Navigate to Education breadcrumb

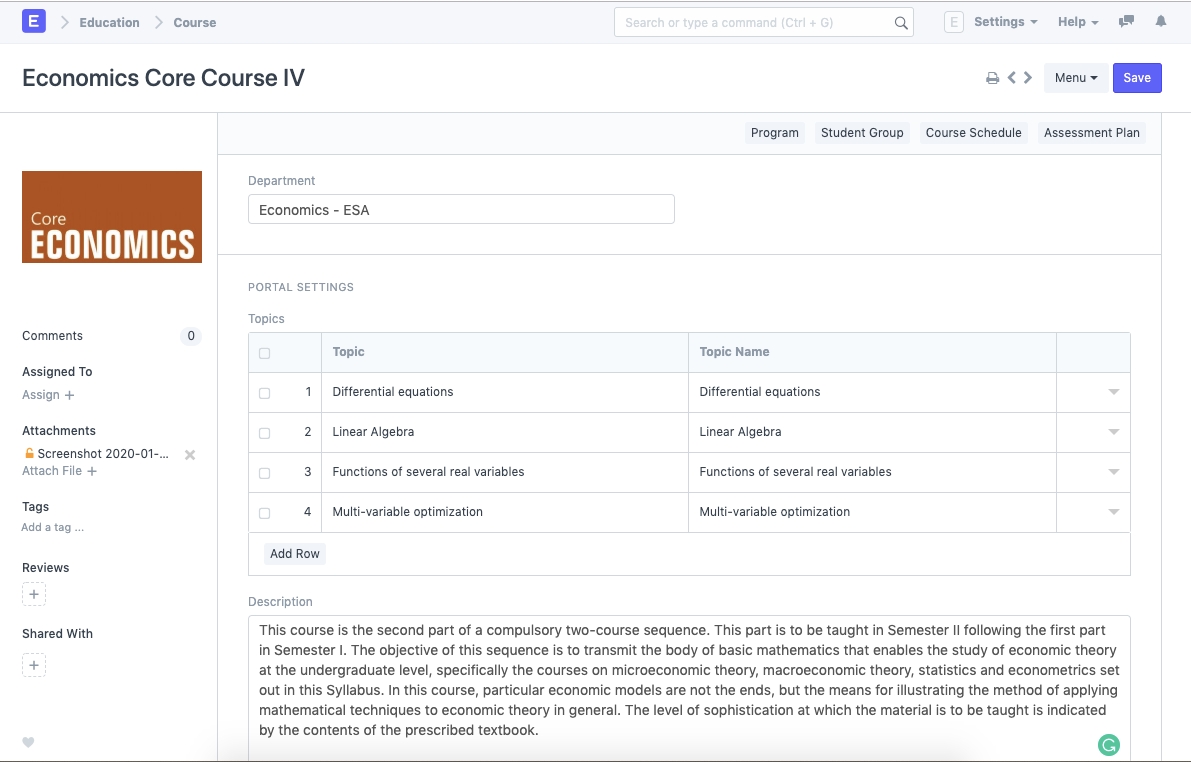[x=109, y=22]
